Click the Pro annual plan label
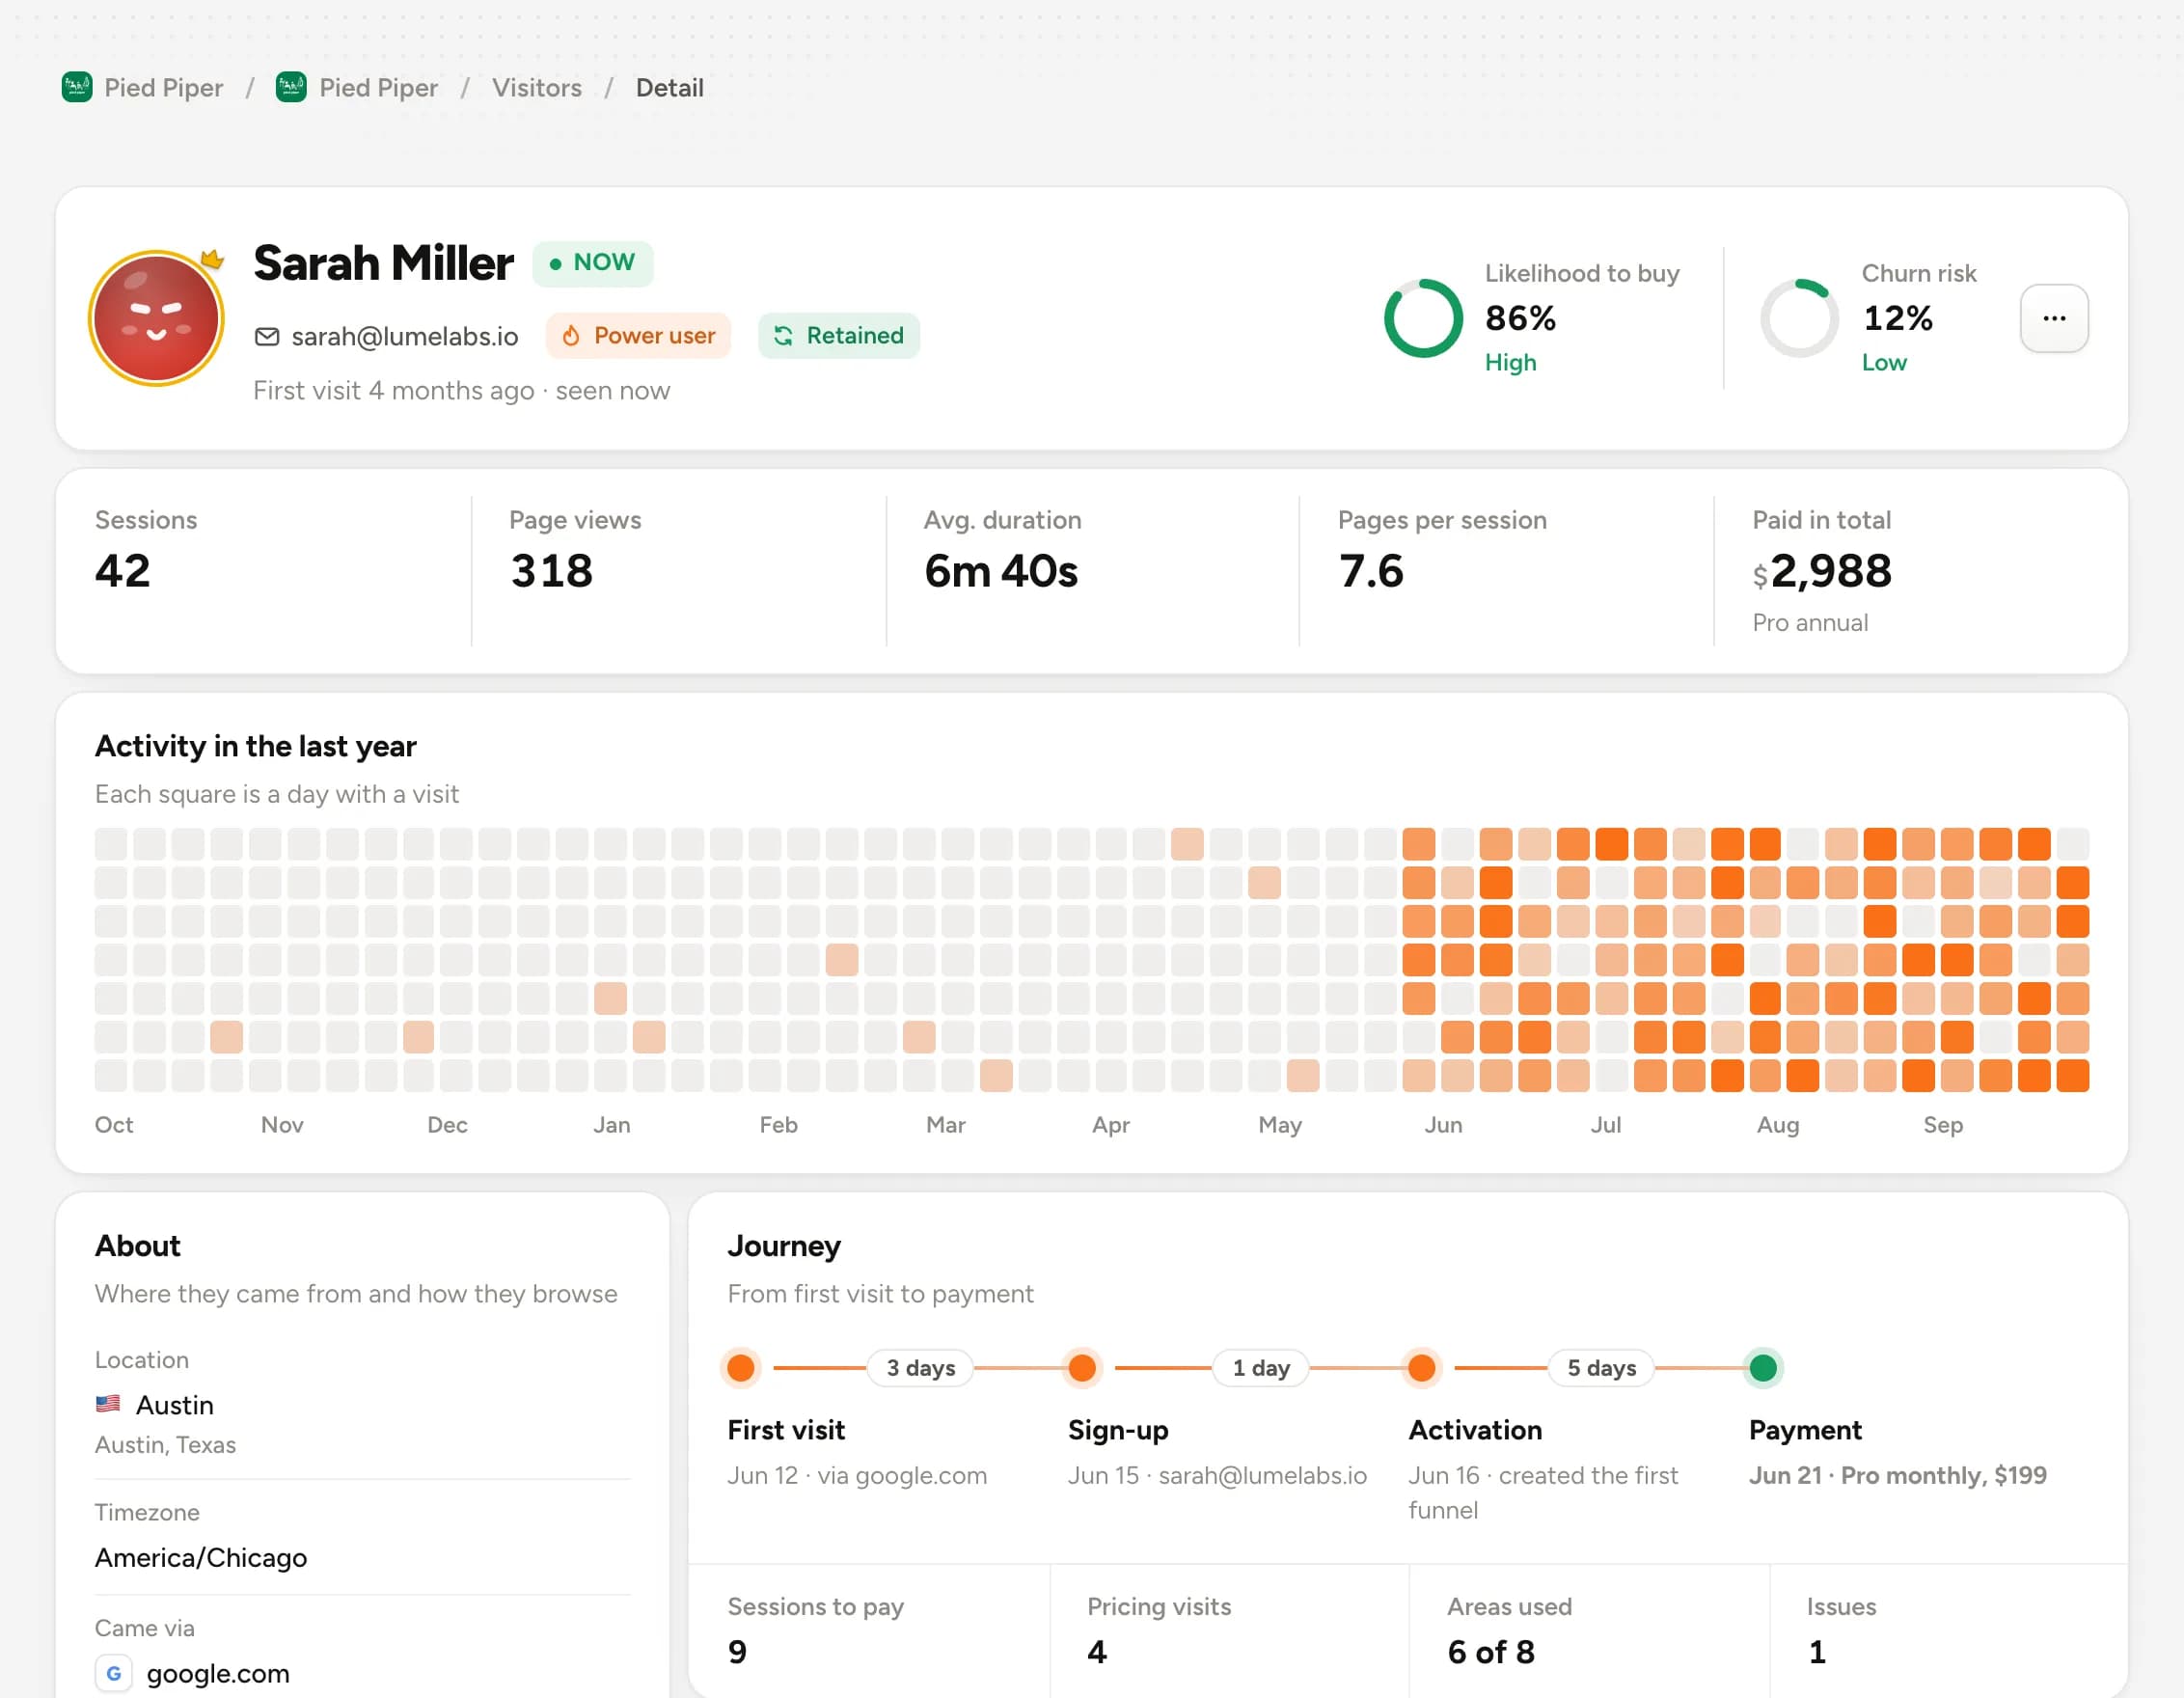The image size is (2184, 1698). (1810, 623)
